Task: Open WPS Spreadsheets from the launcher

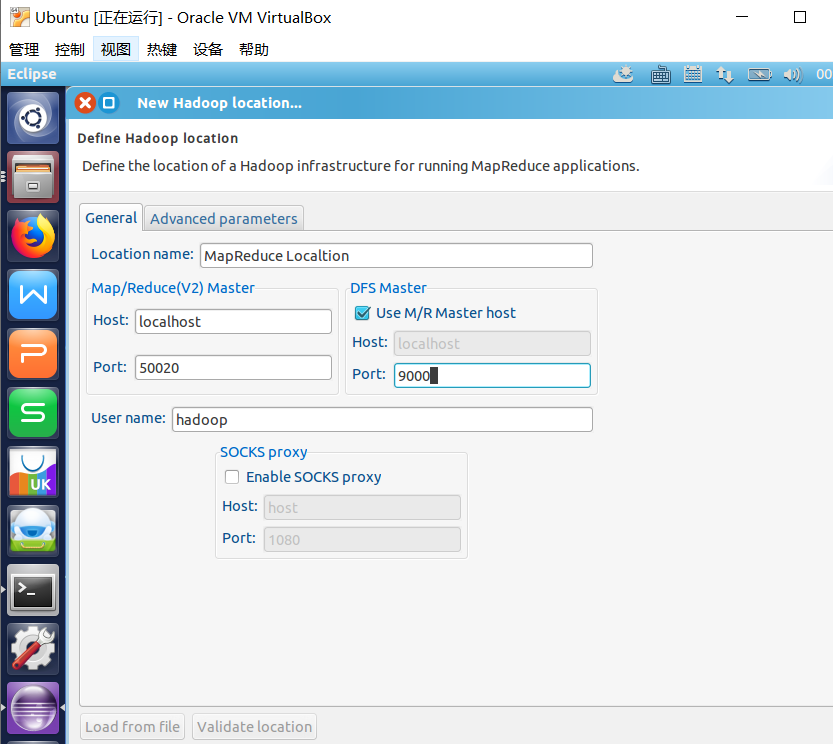Action: pyautogui.click(x=33, y=413)
